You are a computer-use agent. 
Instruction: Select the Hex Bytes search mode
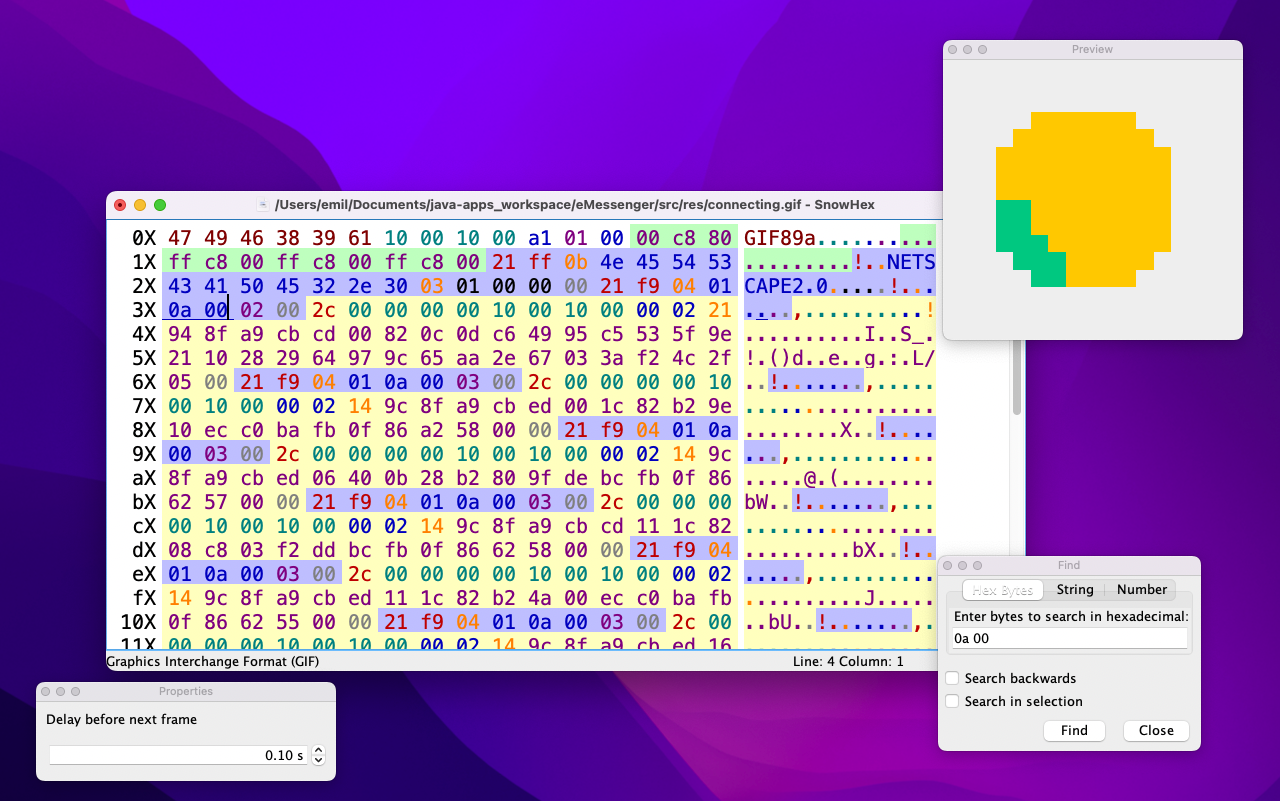point(1002,589)
